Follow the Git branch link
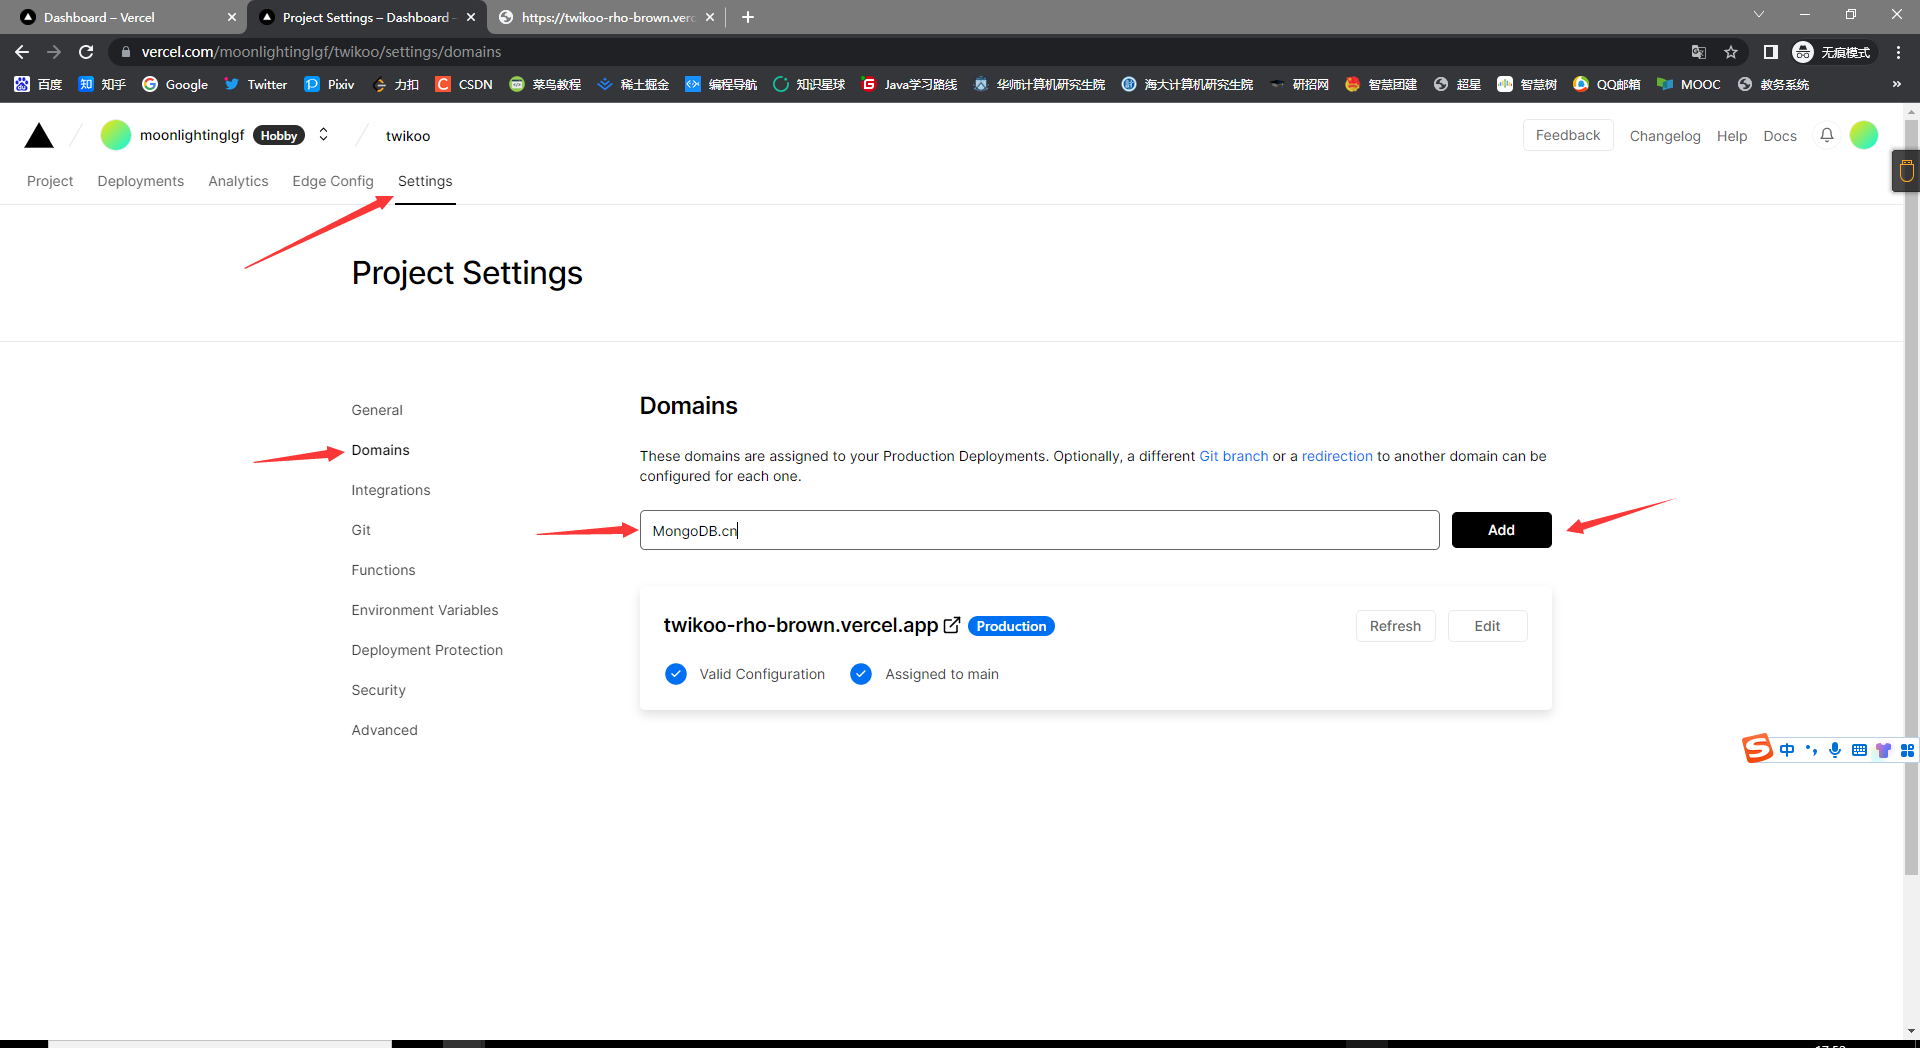Viewport: 1920px width, 1048px height. coord(1233,456)
